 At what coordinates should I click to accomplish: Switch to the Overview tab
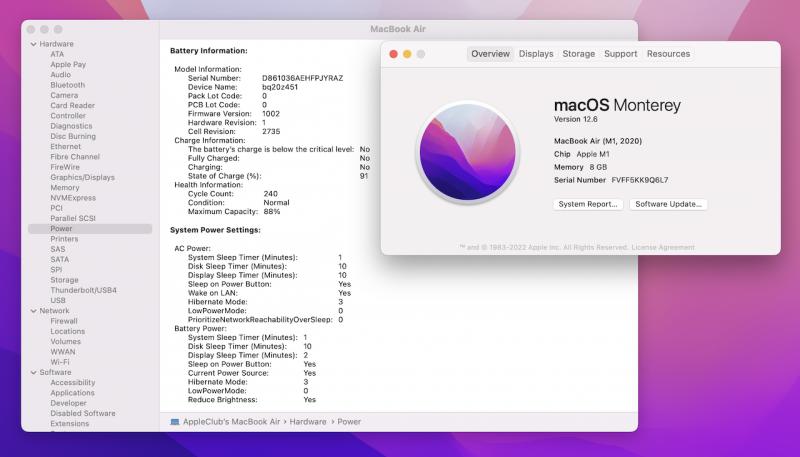(x=490, y=54)
